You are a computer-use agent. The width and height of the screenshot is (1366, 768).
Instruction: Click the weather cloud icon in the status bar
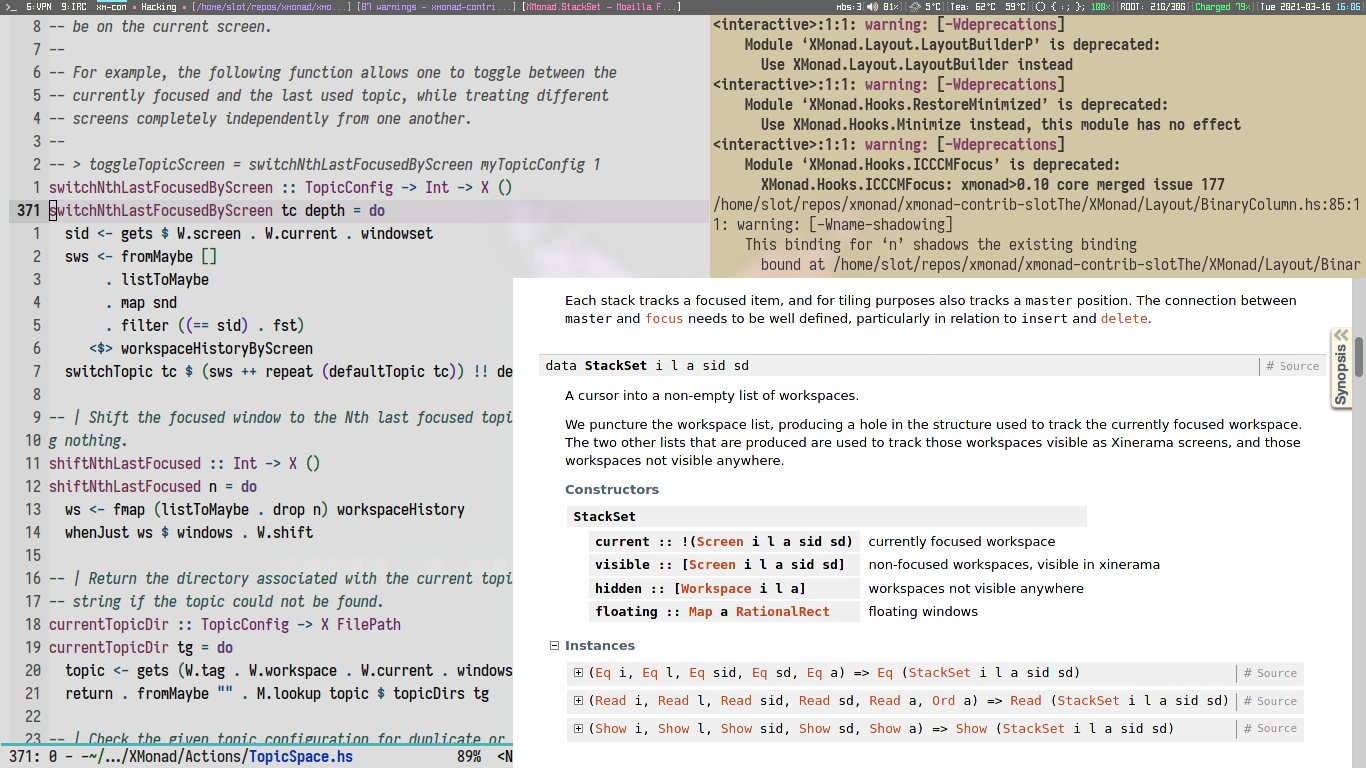coord(913,7)
